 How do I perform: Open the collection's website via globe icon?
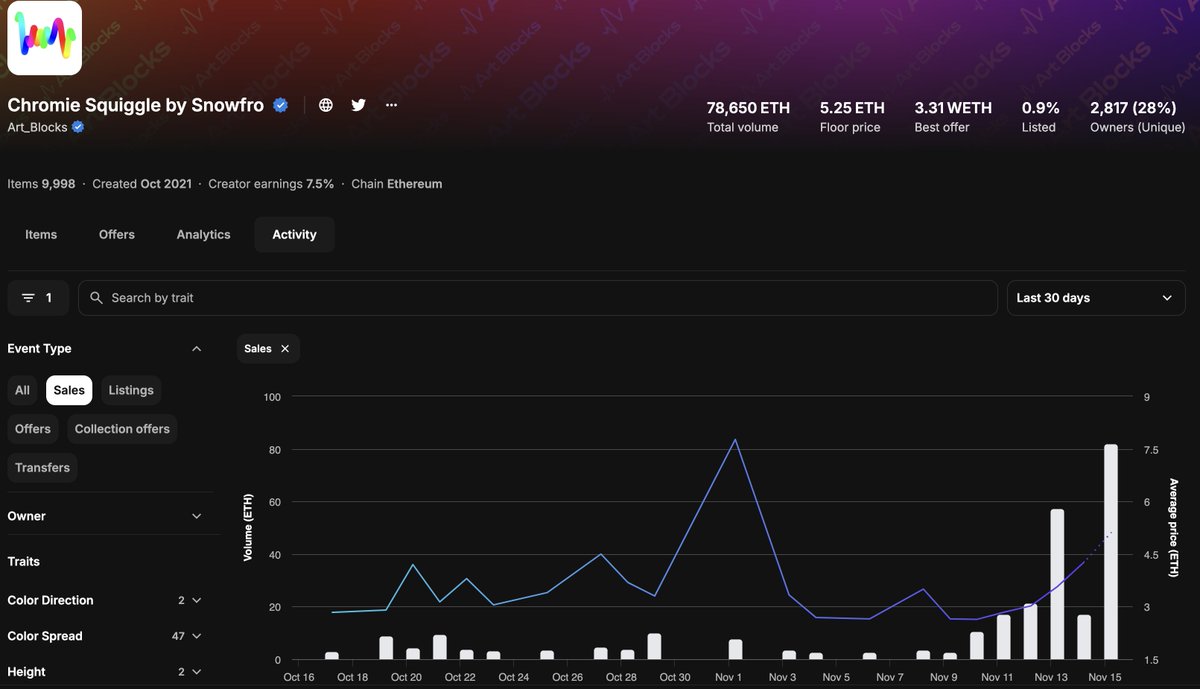(x=325, y=104)
